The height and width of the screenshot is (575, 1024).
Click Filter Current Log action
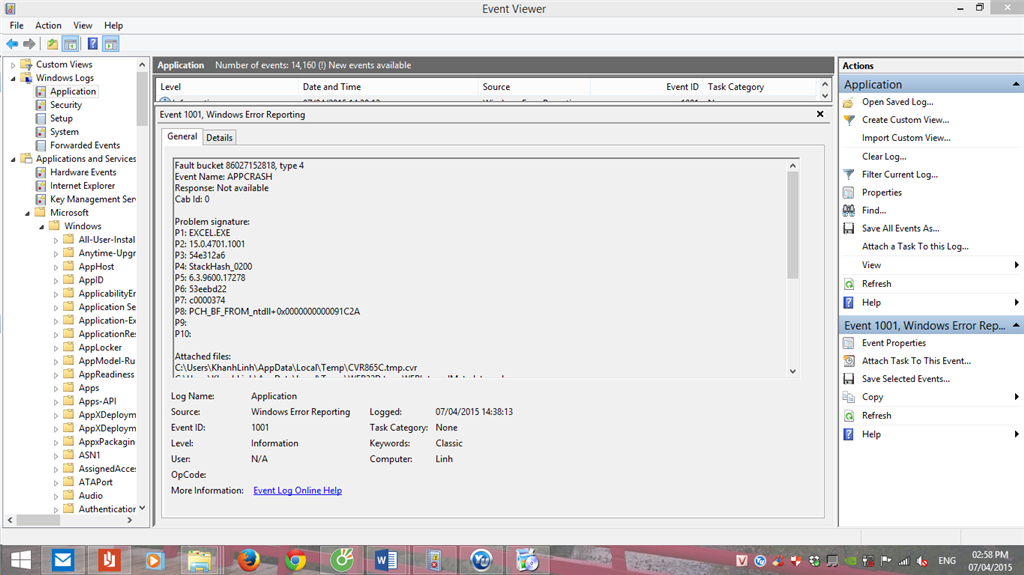click(x=899, y=174)
